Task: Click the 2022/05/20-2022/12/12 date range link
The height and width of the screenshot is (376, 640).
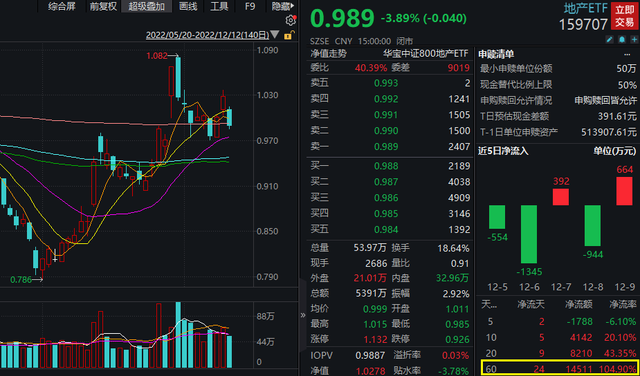Action: 207,35
